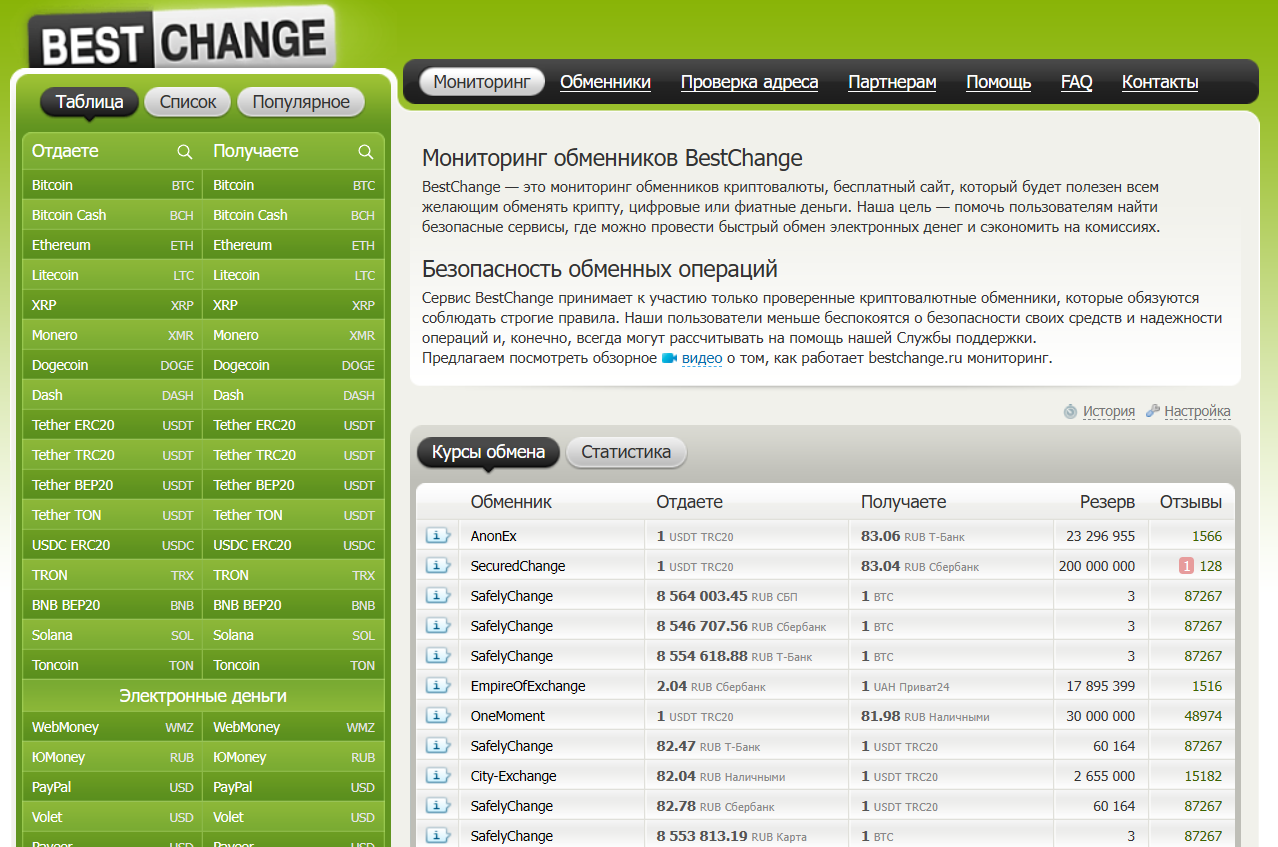
Task: Switch to the Список view tab
Action: tap(188, 102)
